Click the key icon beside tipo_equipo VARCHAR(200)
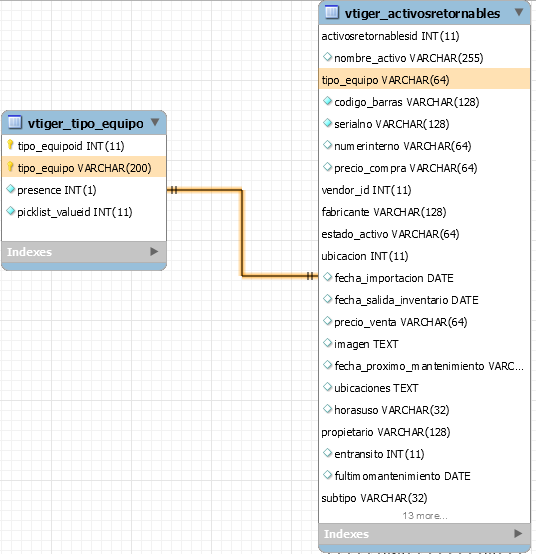 pos(11,167)
